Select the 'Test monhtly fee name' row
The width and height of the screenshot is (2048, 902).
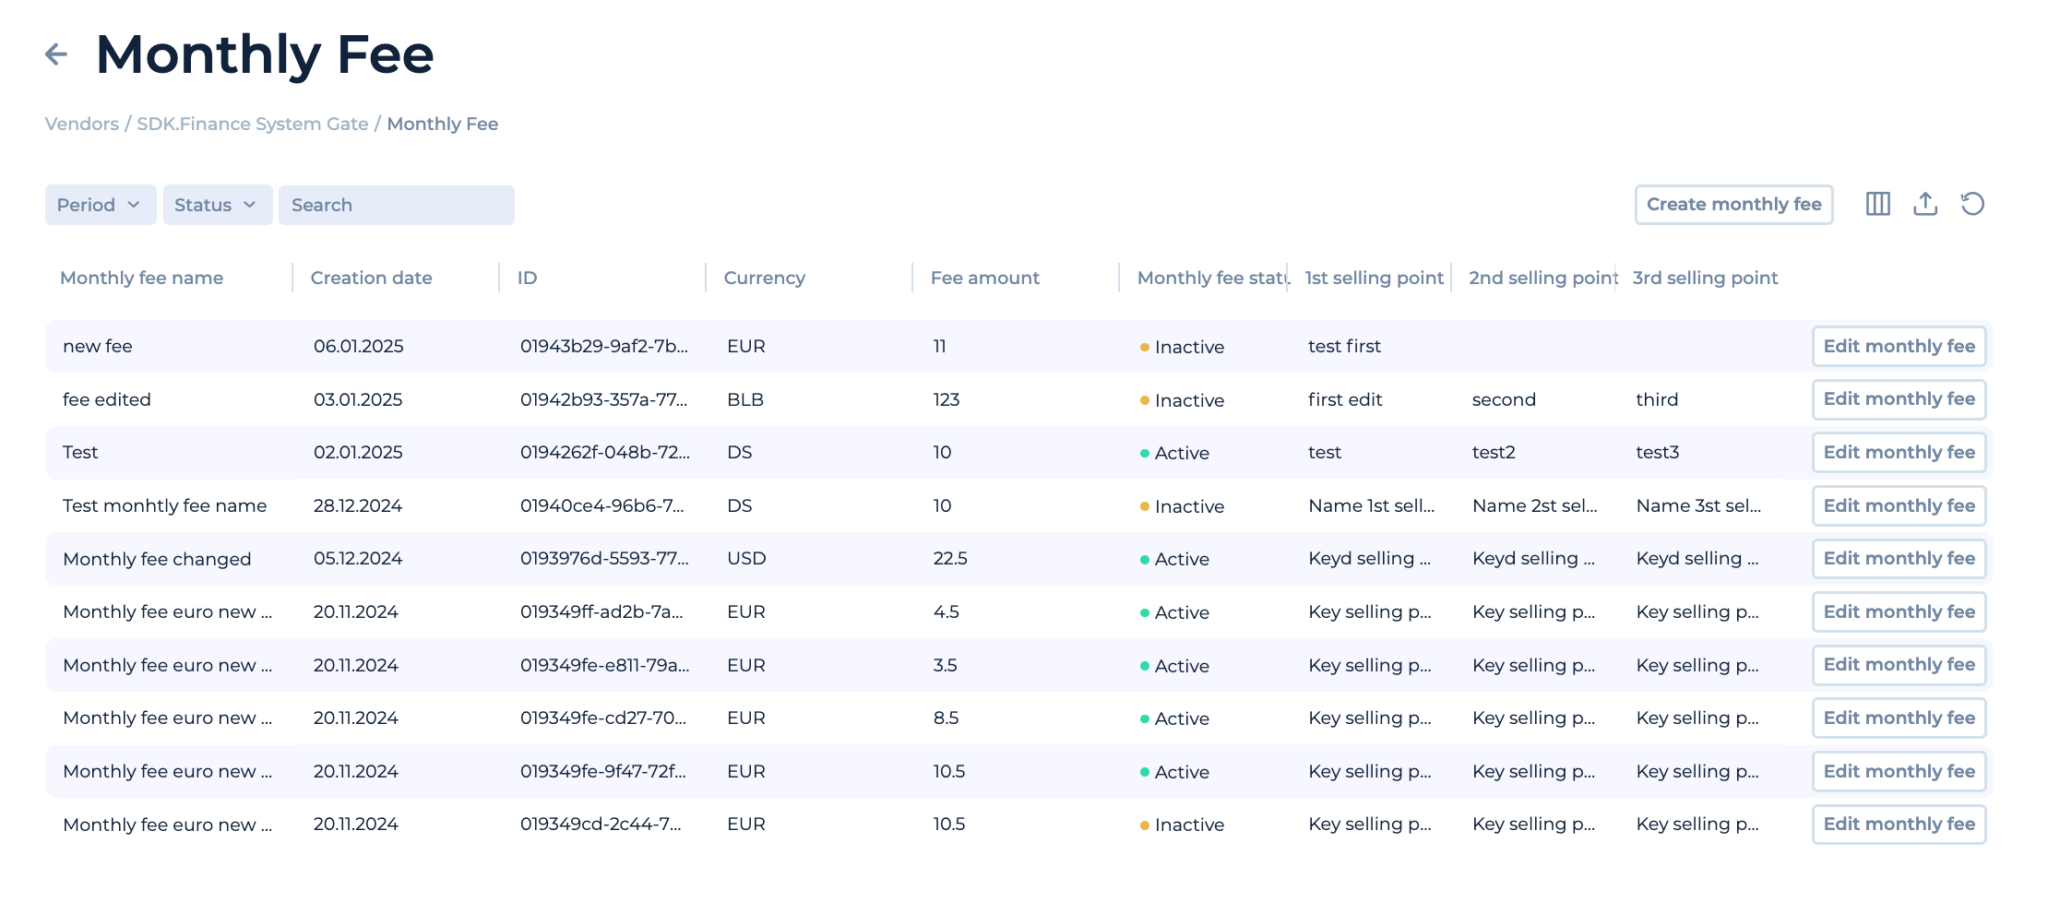tap(163, 505)
